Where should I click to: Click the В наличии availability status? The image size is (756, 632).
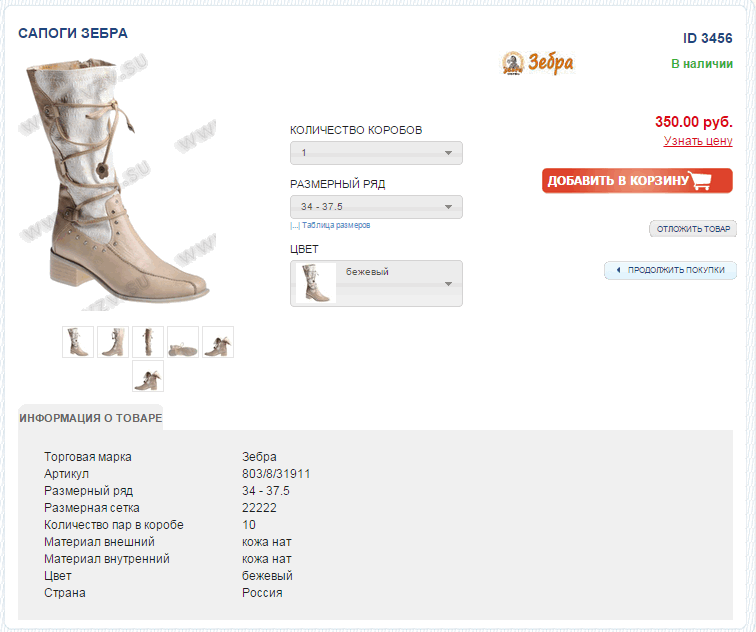click(702, 64)
